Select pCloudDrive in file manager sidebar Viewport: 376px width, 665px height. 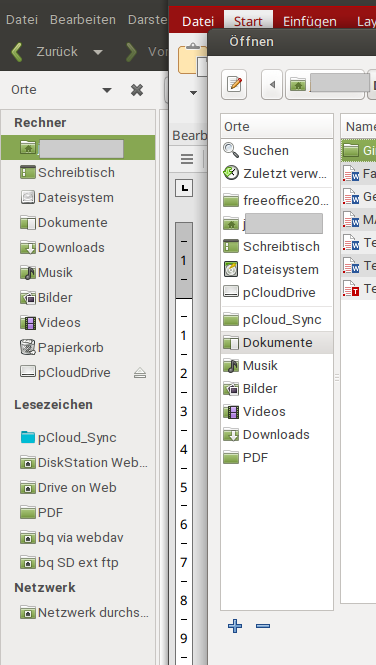78,373
